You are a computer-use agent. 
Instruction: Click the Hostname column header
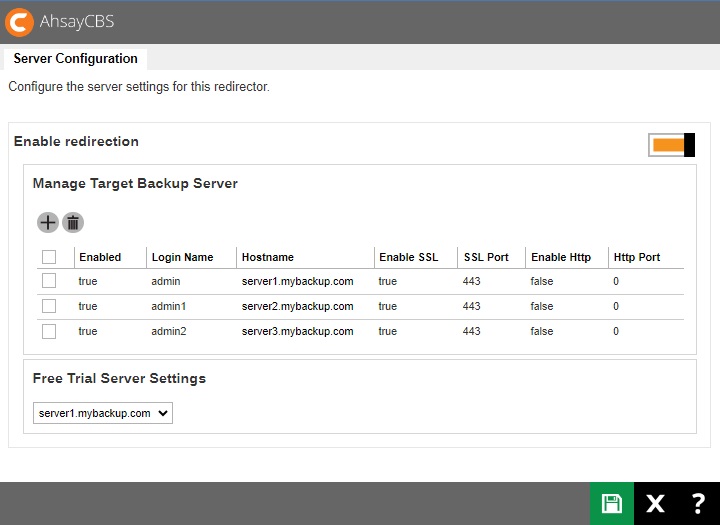(268, 257)
